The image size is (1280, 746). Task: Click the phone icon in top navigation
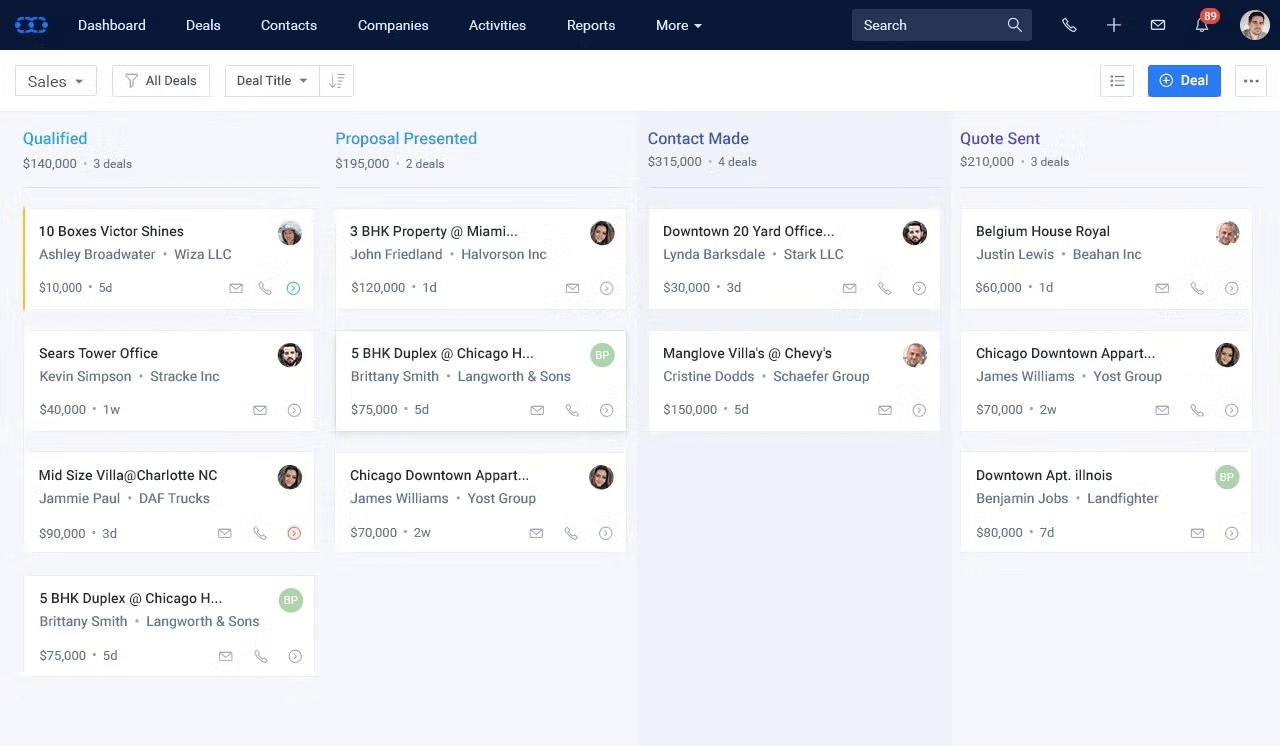1069,24
